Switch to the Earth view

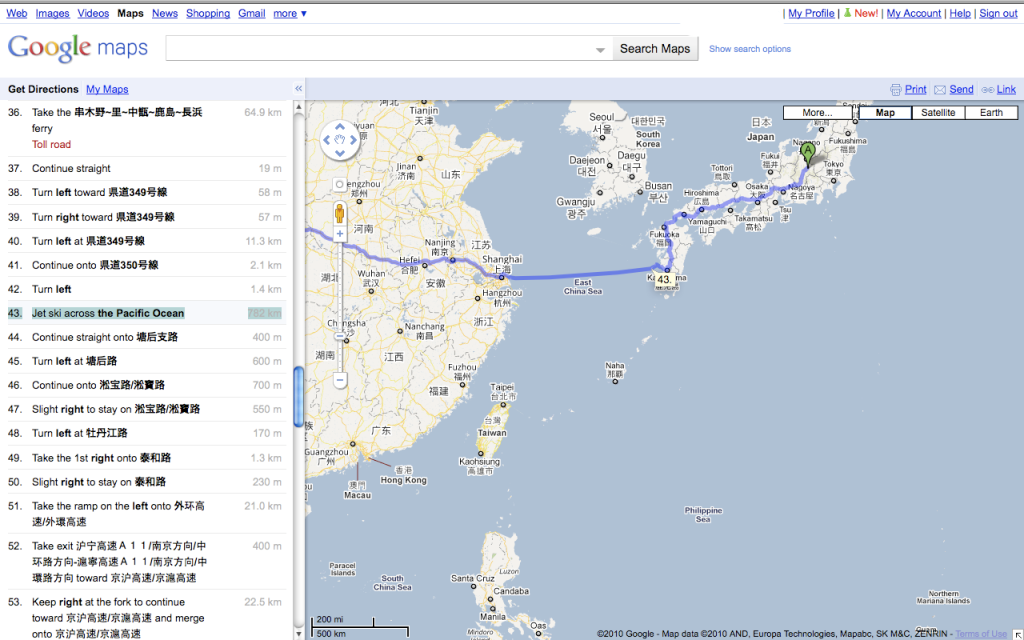[991, 112]
